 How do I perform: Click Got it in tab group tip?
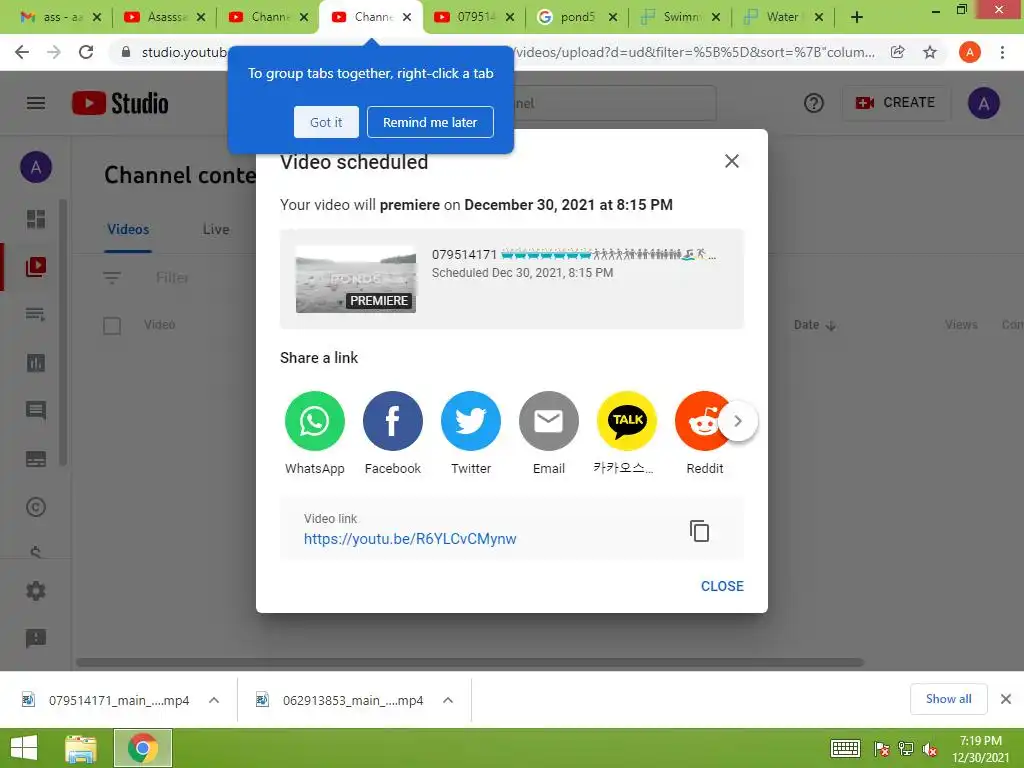[326, 122]
